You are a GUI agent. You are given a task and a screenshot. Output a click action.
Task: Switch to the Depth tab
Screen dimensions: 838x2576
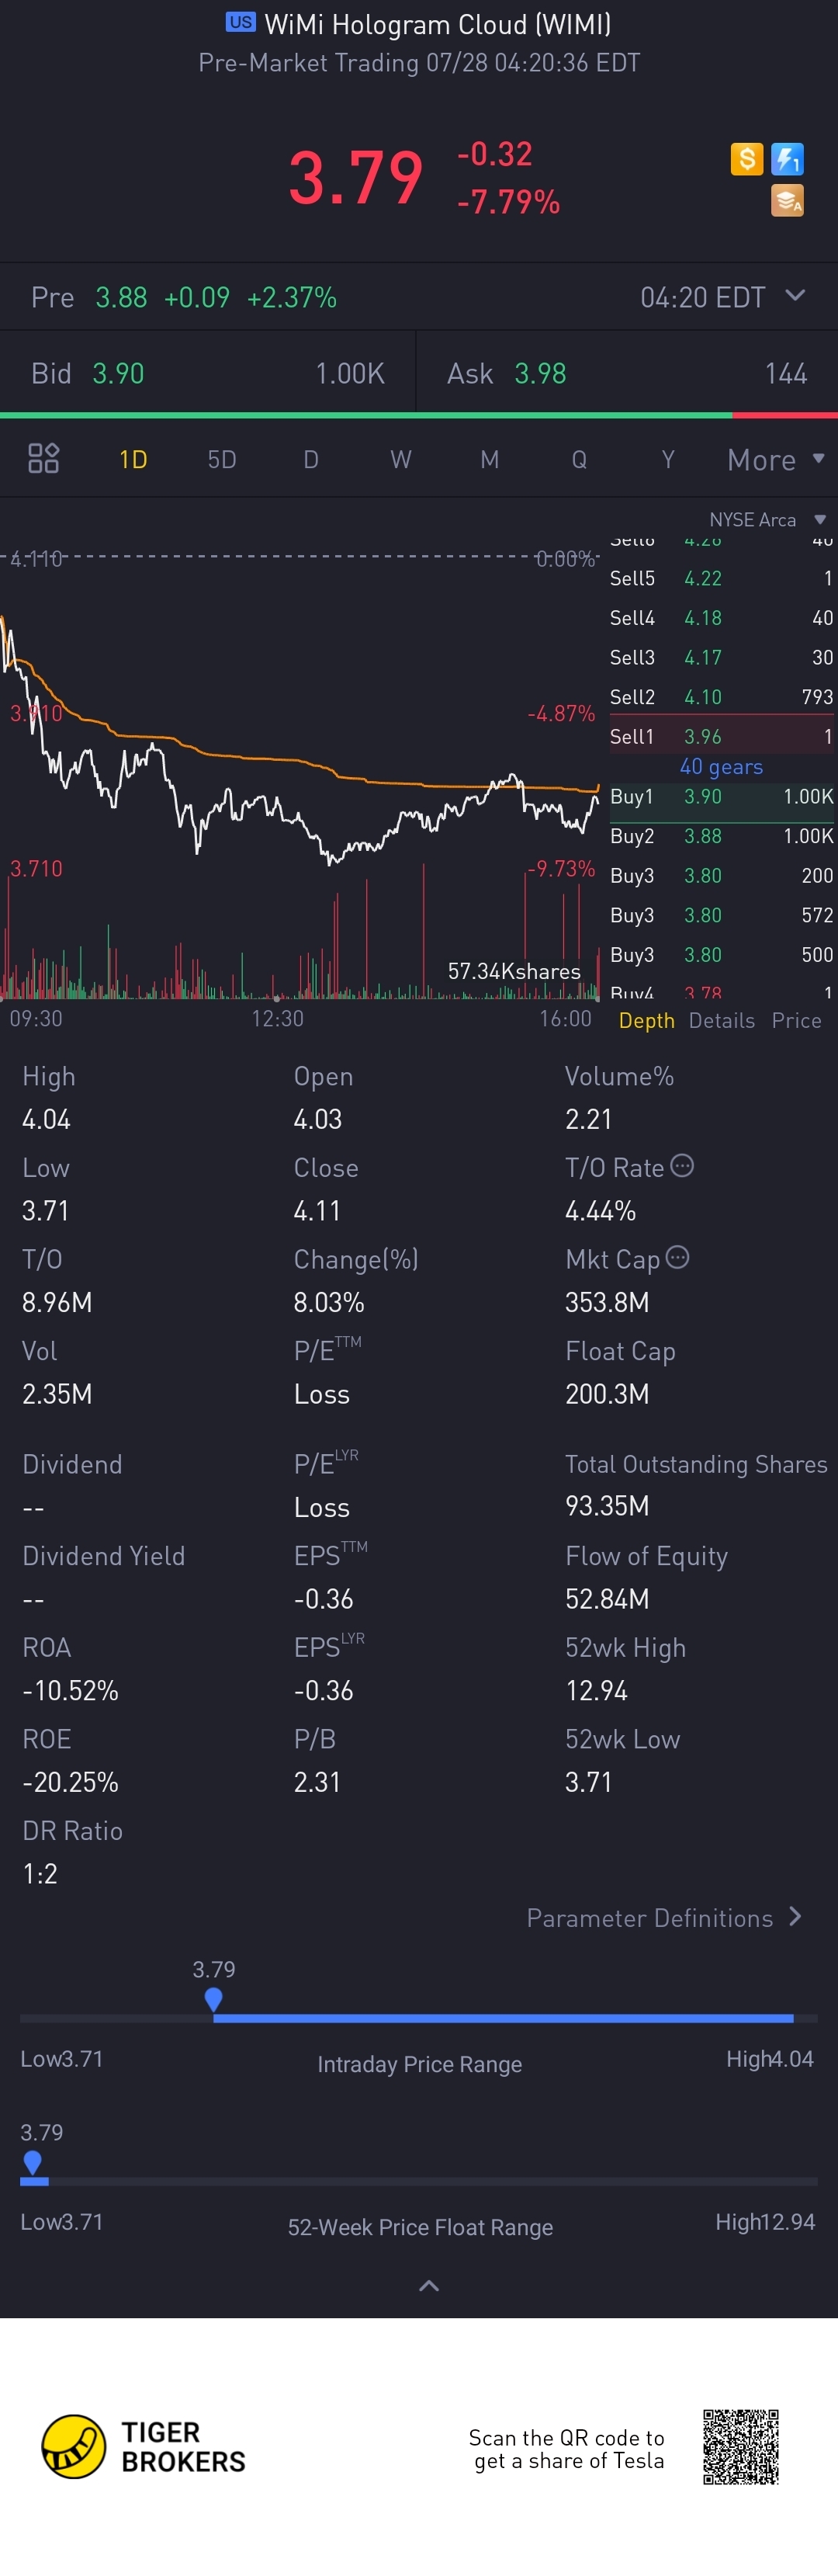(647, 1020)
